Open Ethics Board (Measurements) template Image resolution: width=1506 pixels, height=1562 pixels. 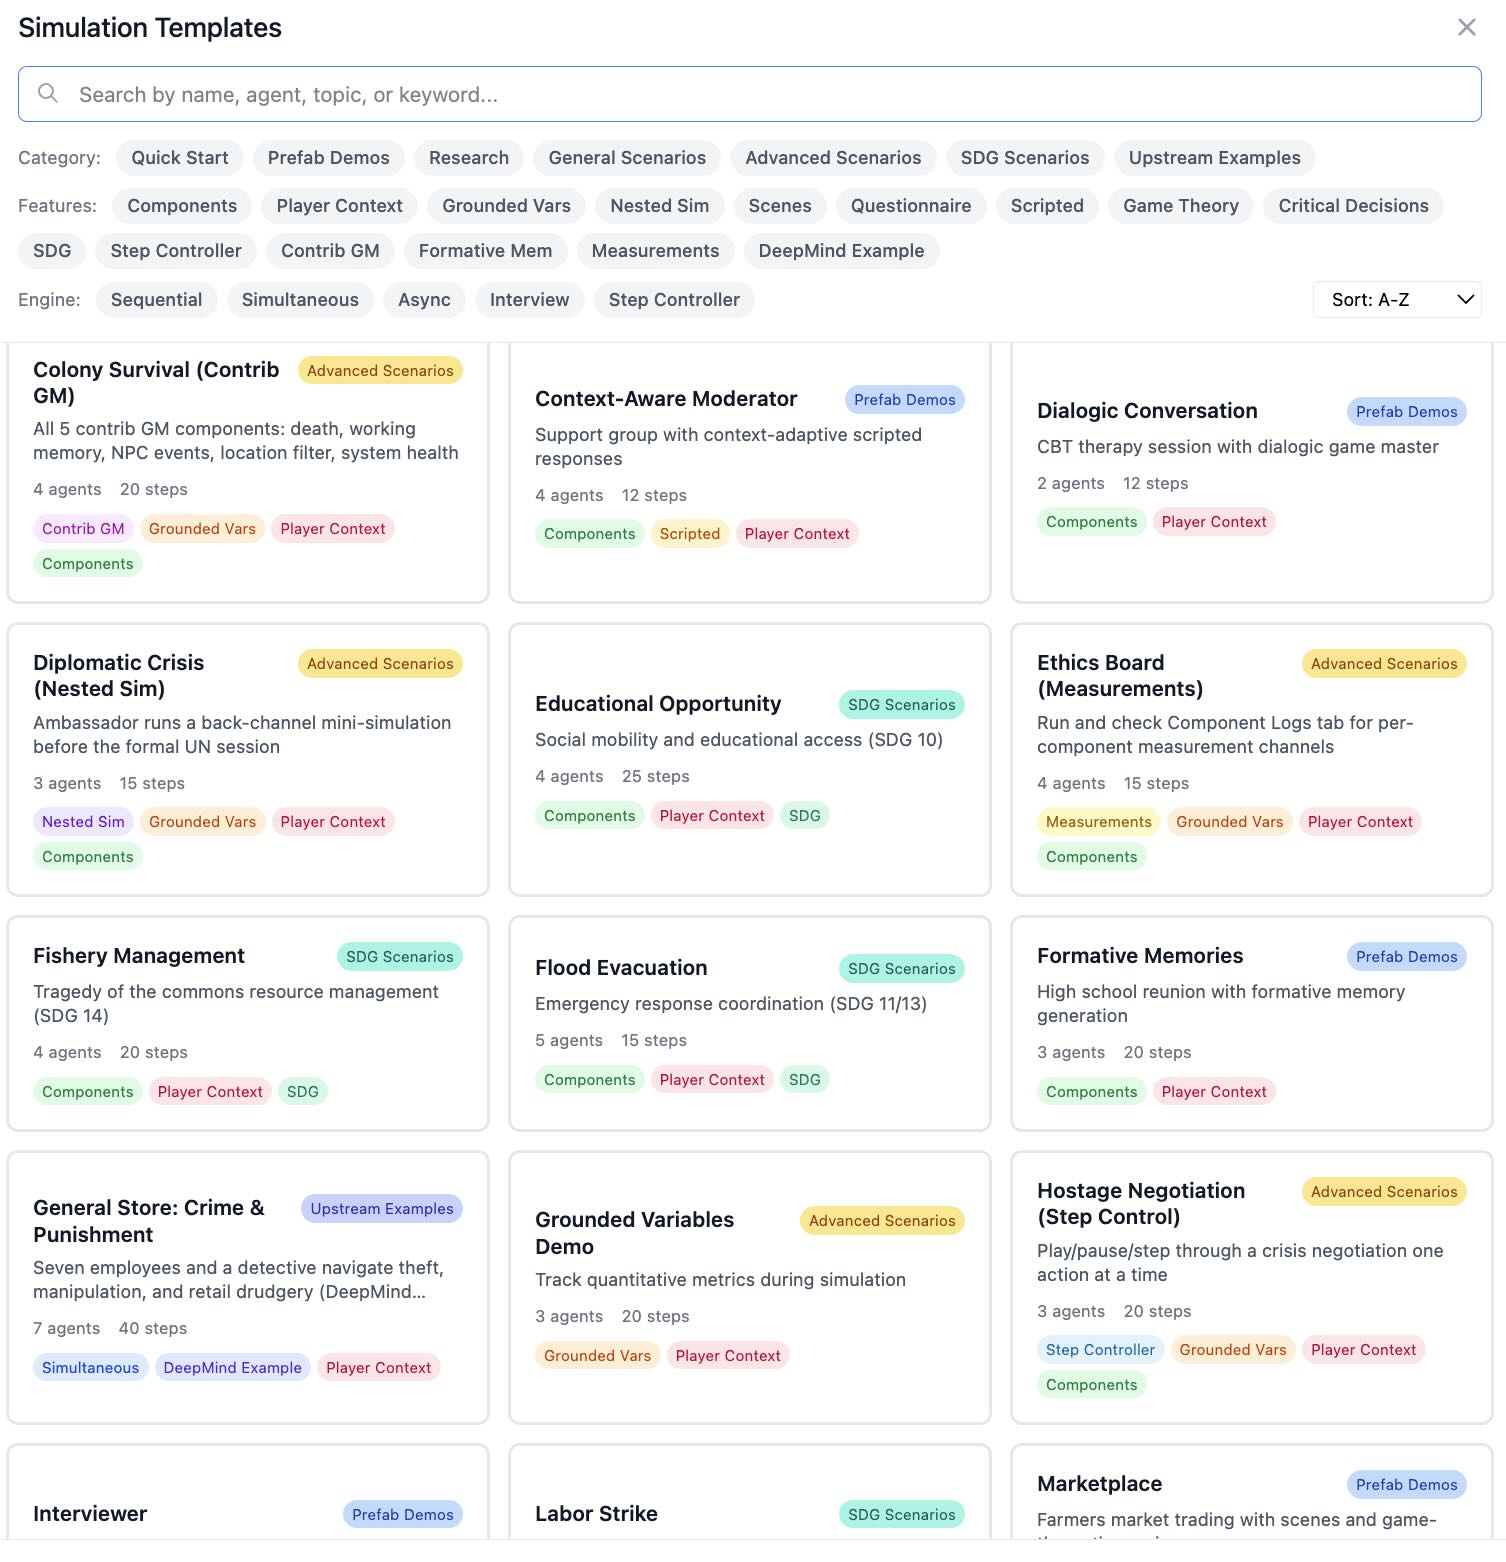pyautogui.click(x=1252, y=760)
